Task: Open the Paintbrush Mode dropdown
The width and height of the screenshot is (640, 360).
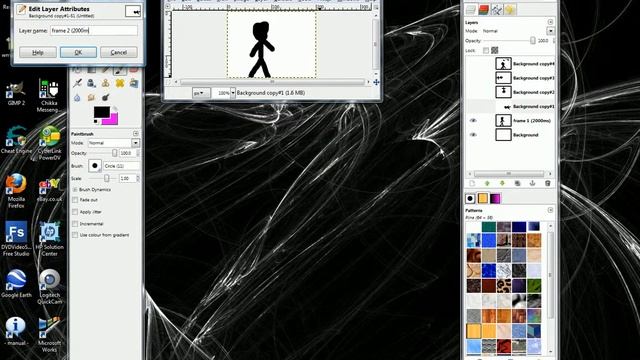Action: coord(135,143)
